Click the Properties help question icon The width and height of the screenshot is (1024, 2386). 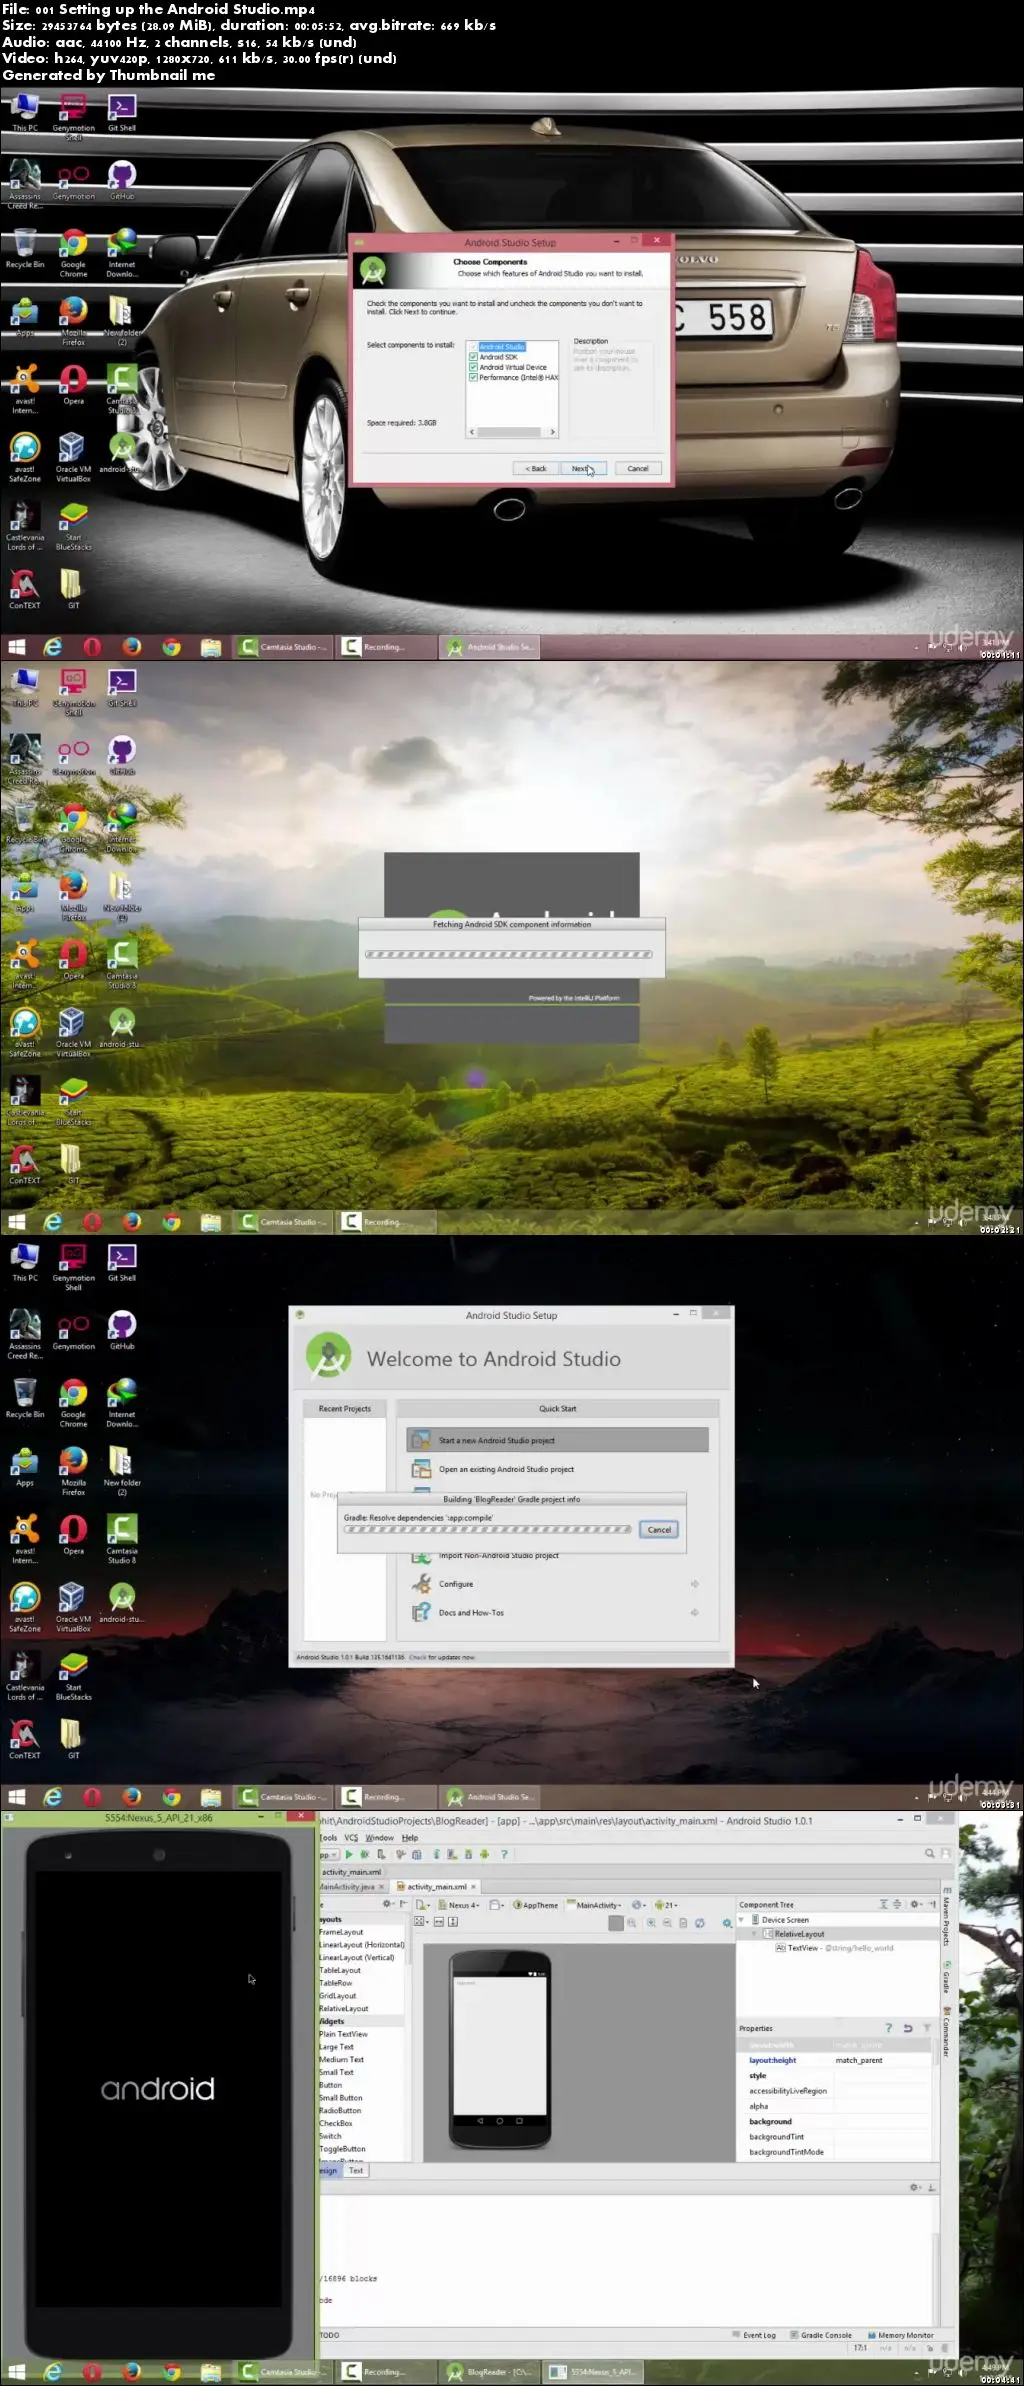[x=888, y=2028]
